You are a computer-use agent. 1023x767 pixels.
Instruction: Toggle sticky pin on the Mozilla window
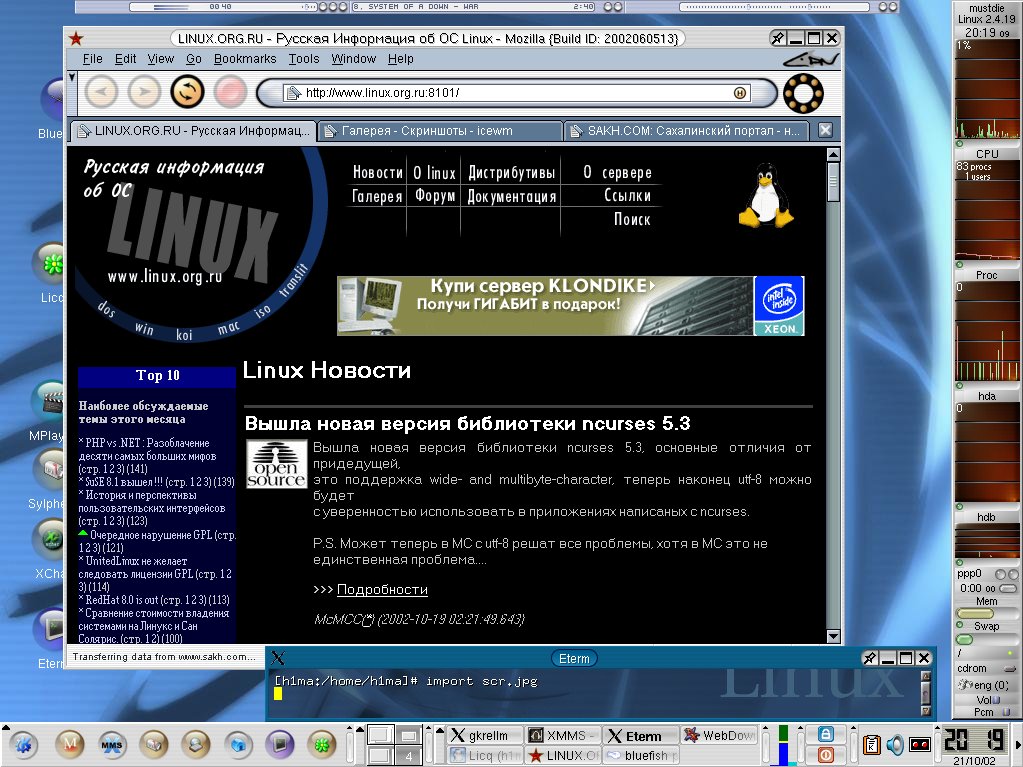tap(778, 38)
